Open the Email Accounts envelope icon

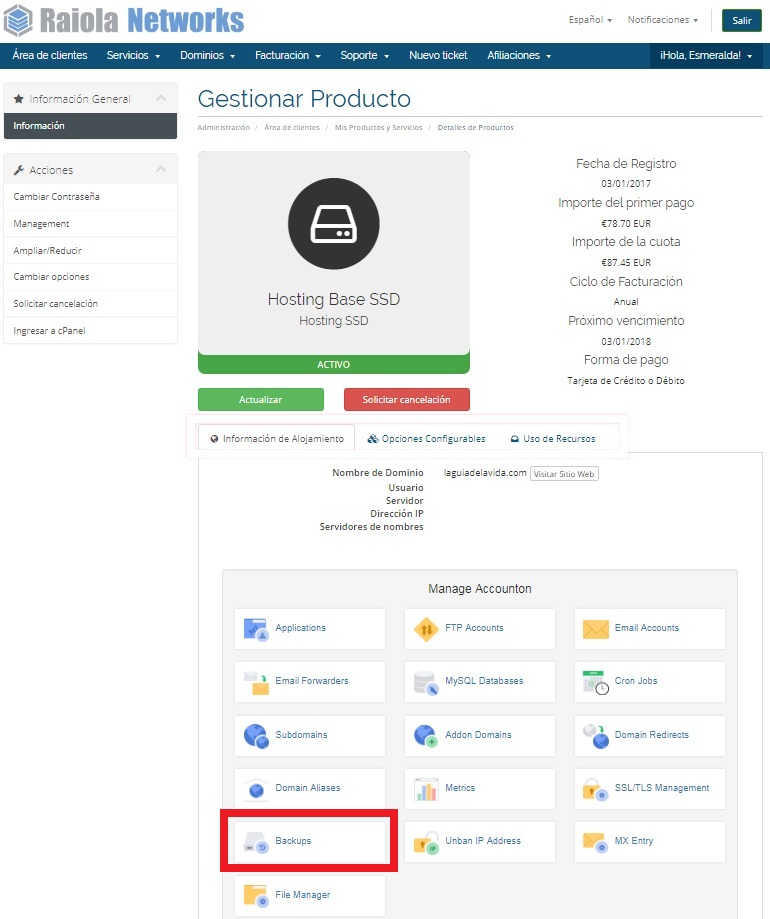coord(596,629)
